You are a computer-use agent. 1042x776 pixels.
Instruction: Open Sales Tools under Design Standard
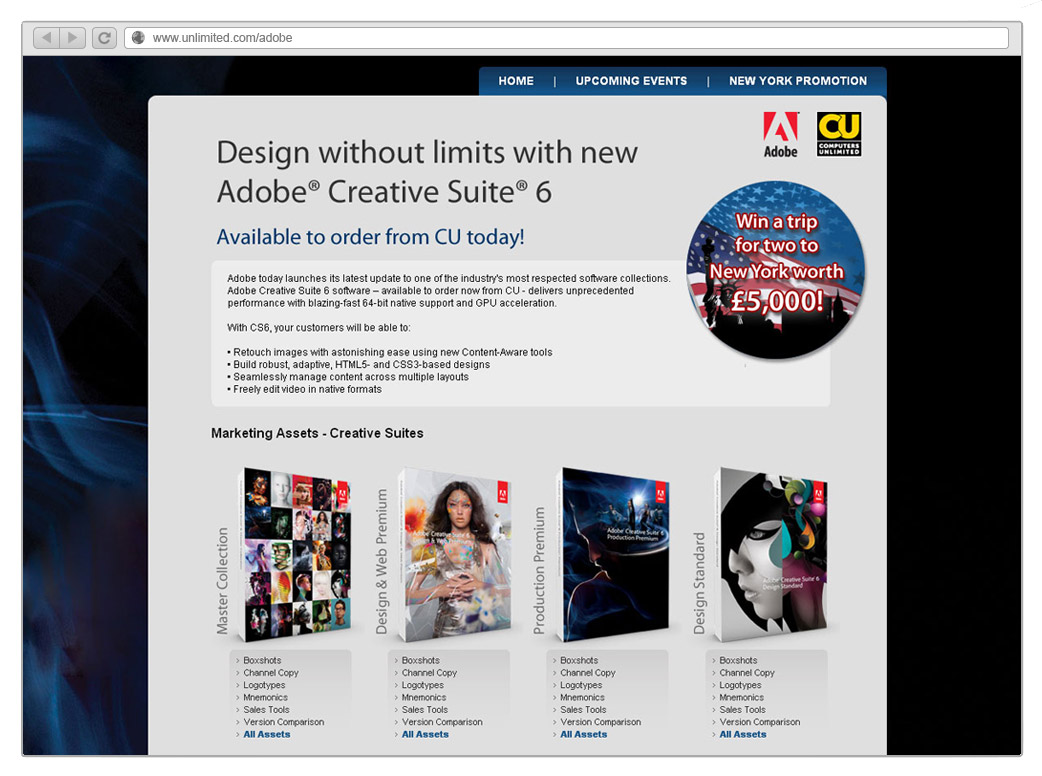tap(742, 710)
